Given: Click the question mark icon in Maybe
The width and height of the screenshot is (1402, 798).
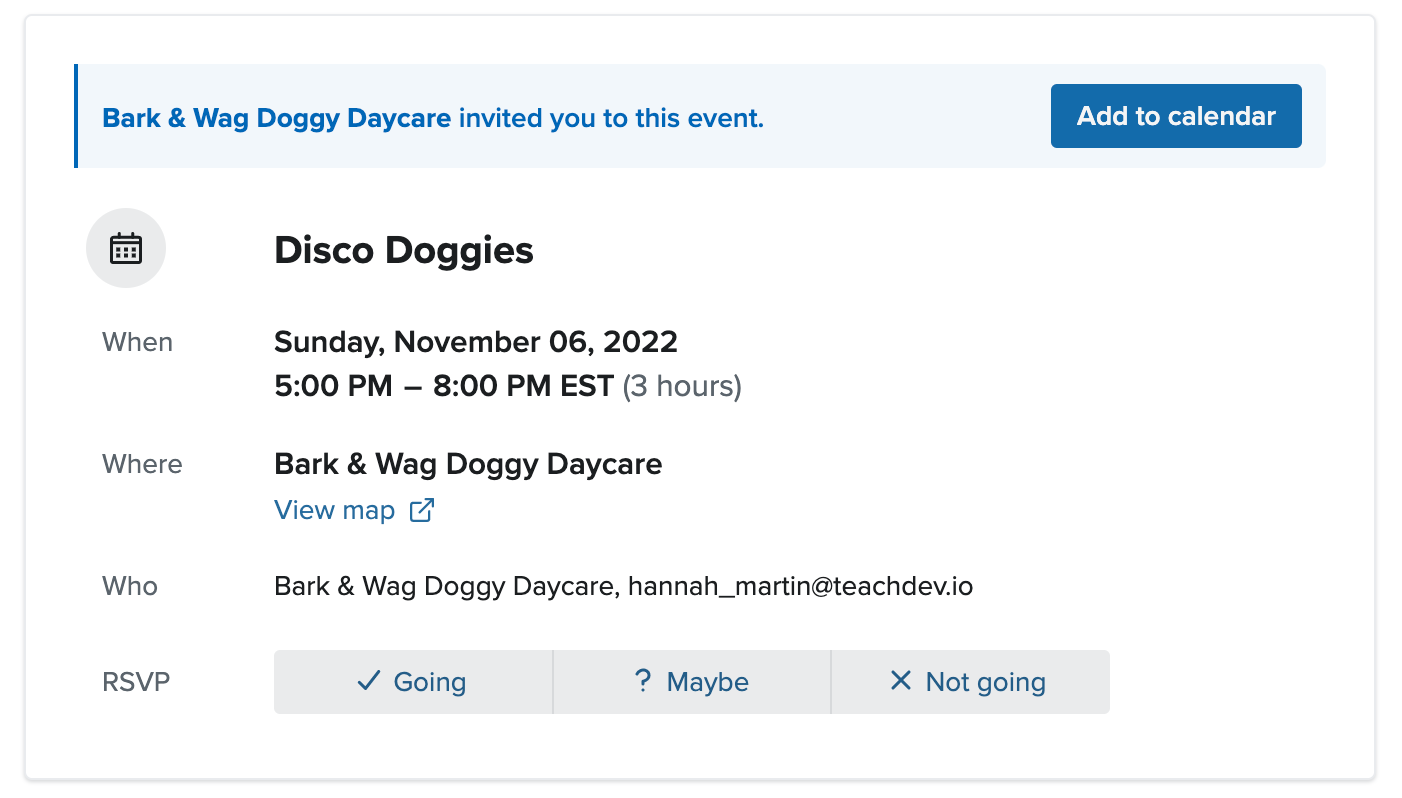Looking at the screenshot, I should (643, 681).
